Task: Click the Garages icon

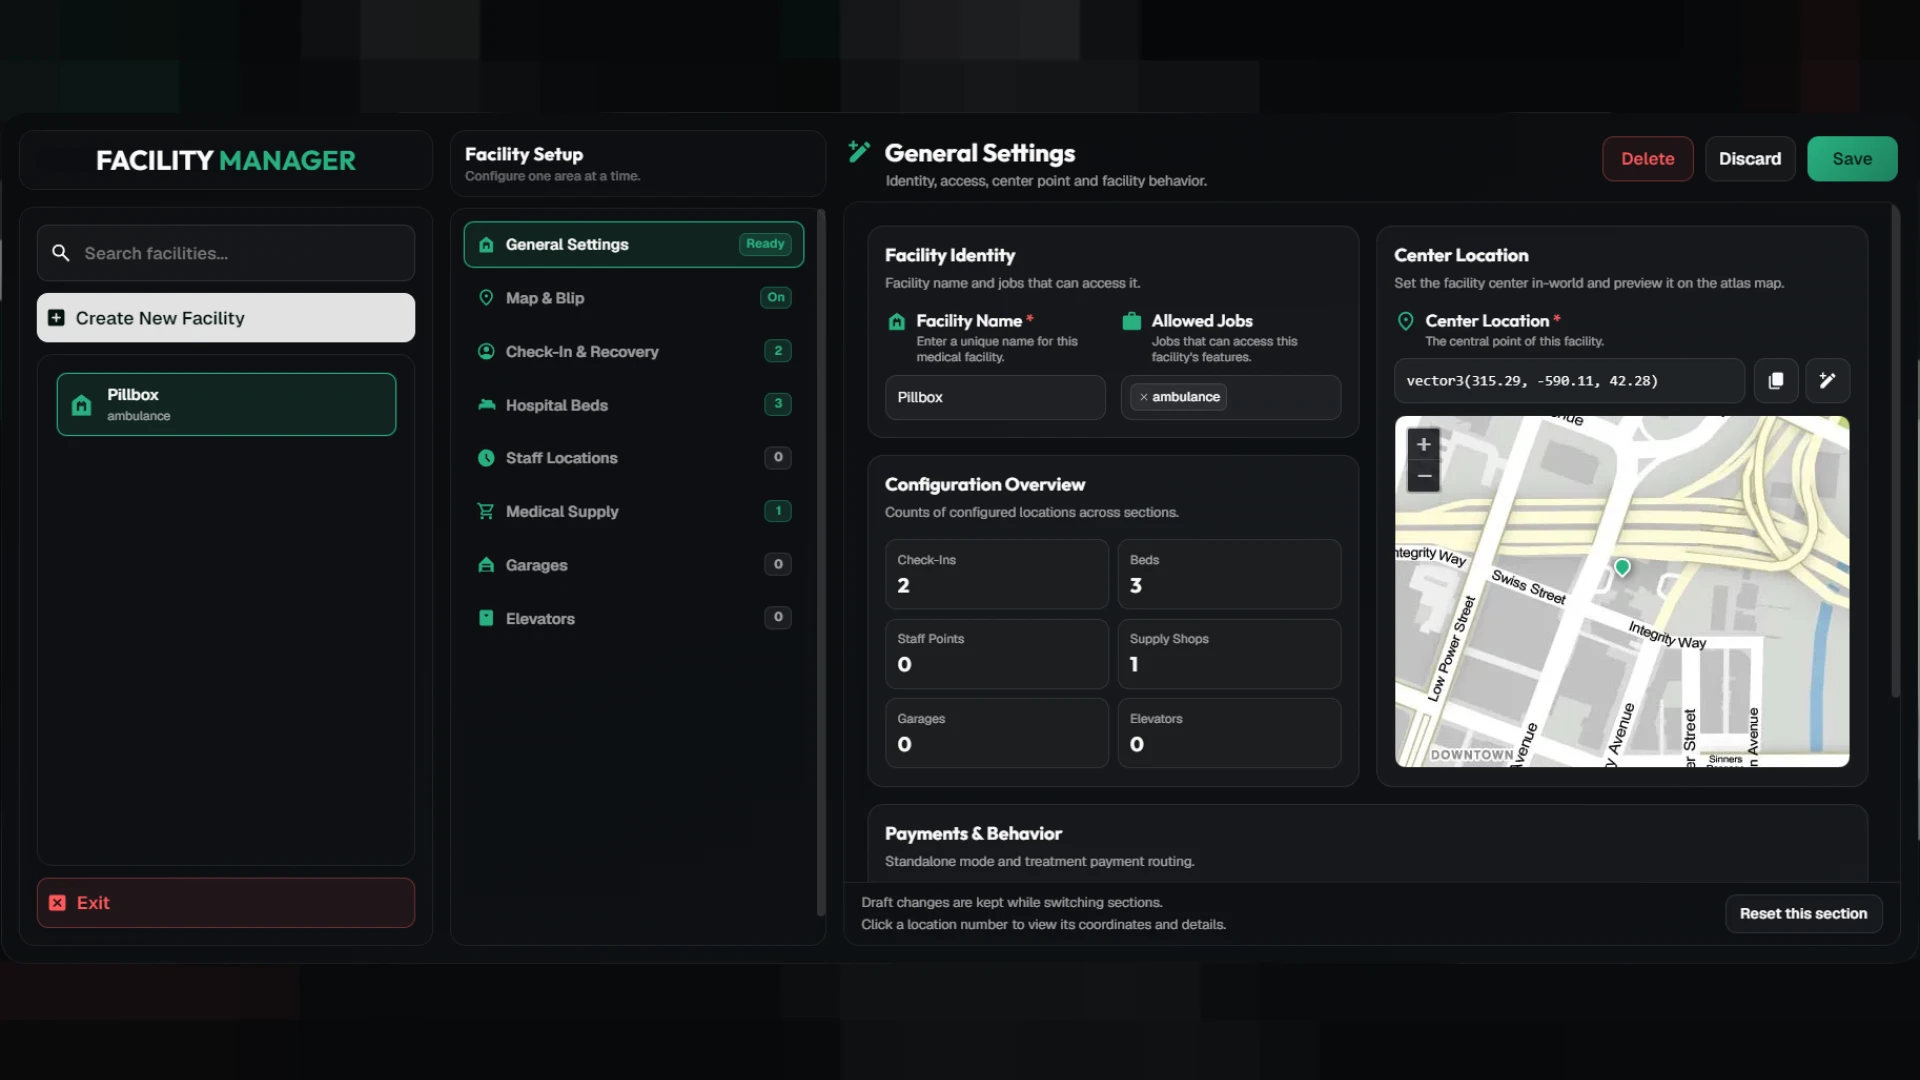Action: click(x=486, y=565)
